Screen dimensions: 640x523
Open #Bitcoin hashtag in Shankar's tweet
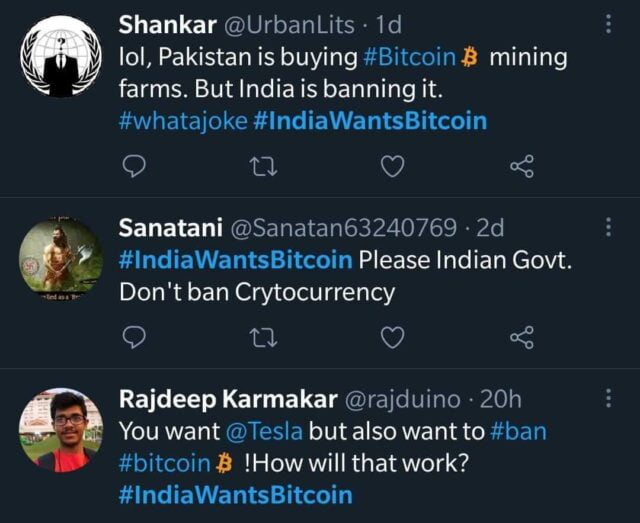(x=410, y=58)
